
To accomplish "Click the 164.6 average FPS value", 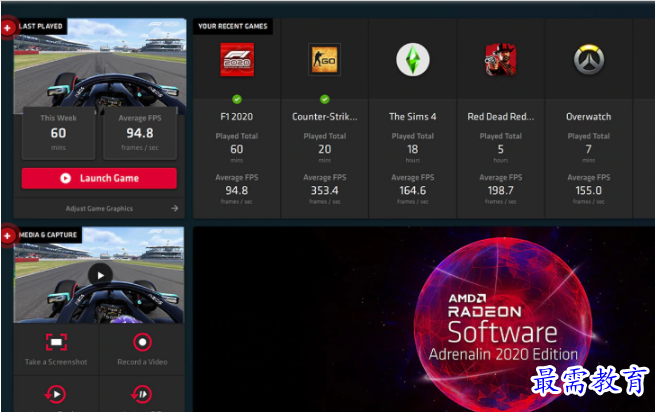I will click(413, 191).
